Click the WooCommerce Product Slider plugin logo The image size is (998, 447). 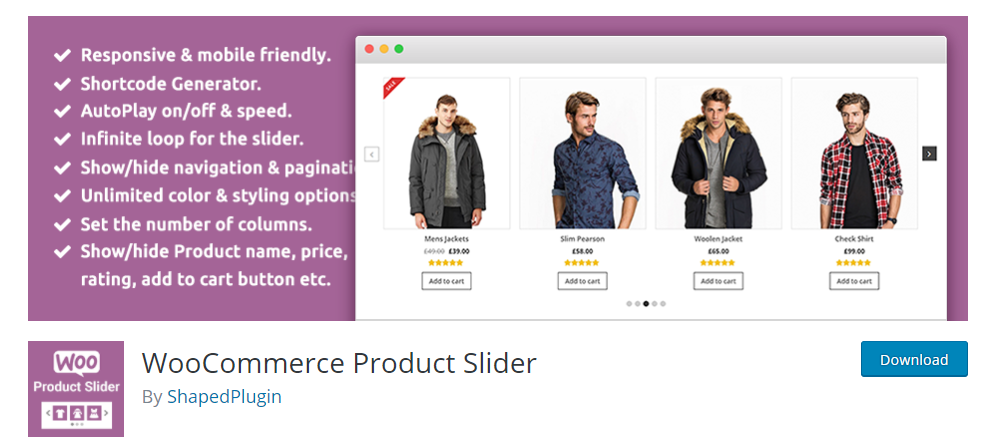[x=76, y=389]
